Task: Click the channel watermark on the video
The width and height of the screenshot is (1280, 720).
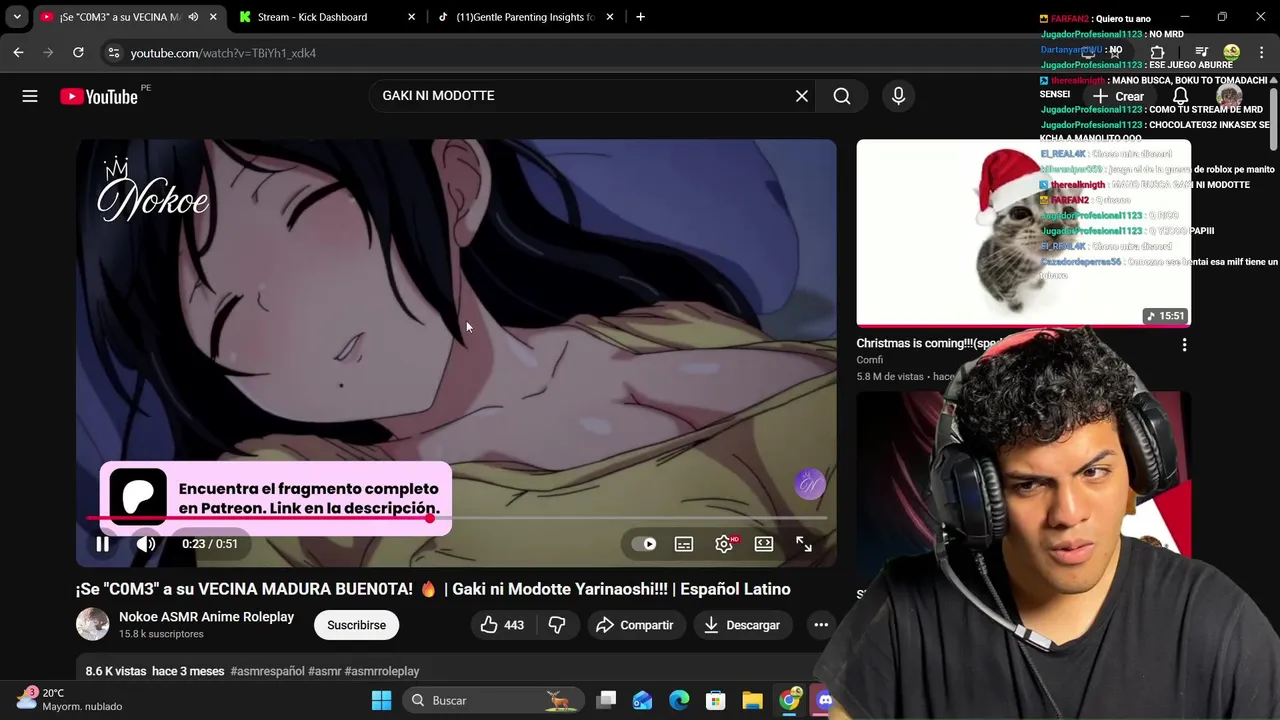Action: pyautogui.click(x=810, y=485)
